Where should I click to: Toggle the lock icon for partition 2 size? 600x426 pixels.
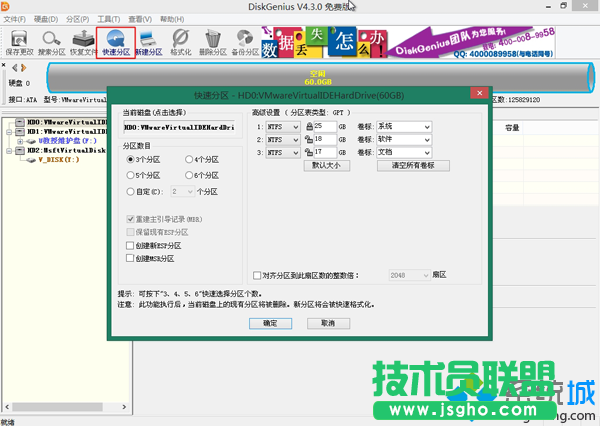pos(309,139)
